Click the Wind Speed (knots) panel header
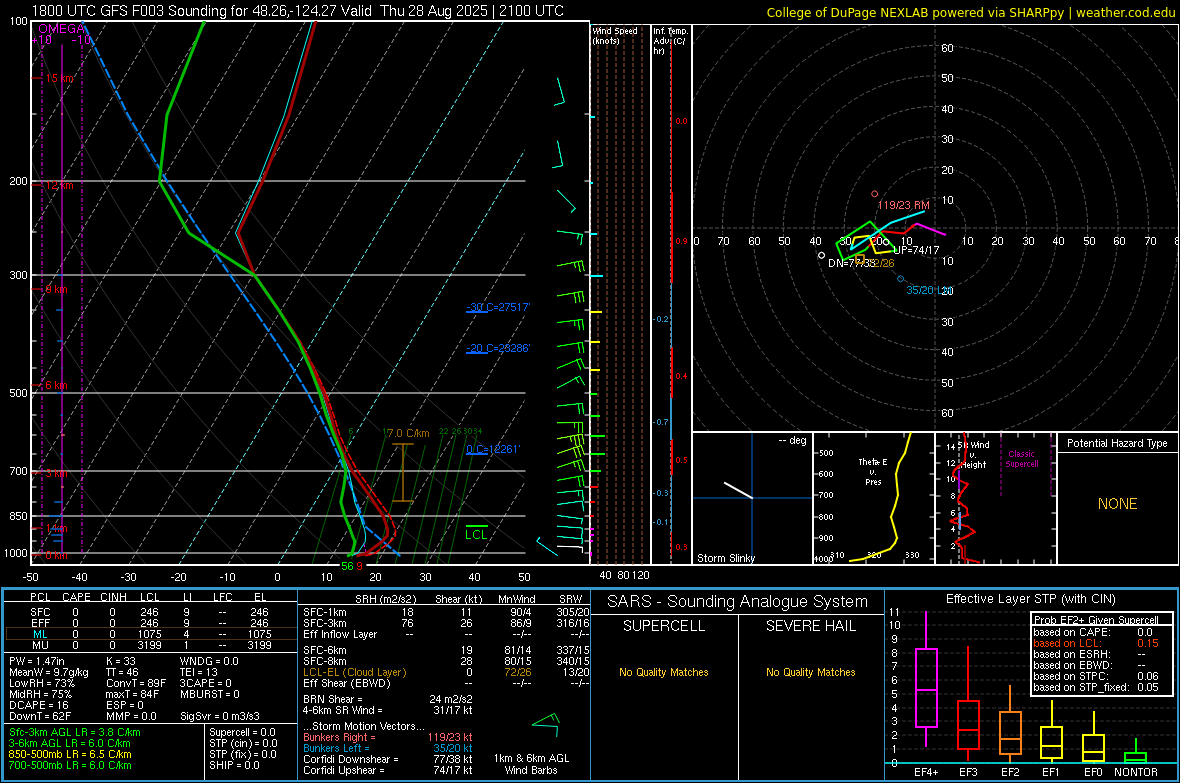Image resolution: width=1180 pixels, height=783 pixels. (x=615, y=35)
